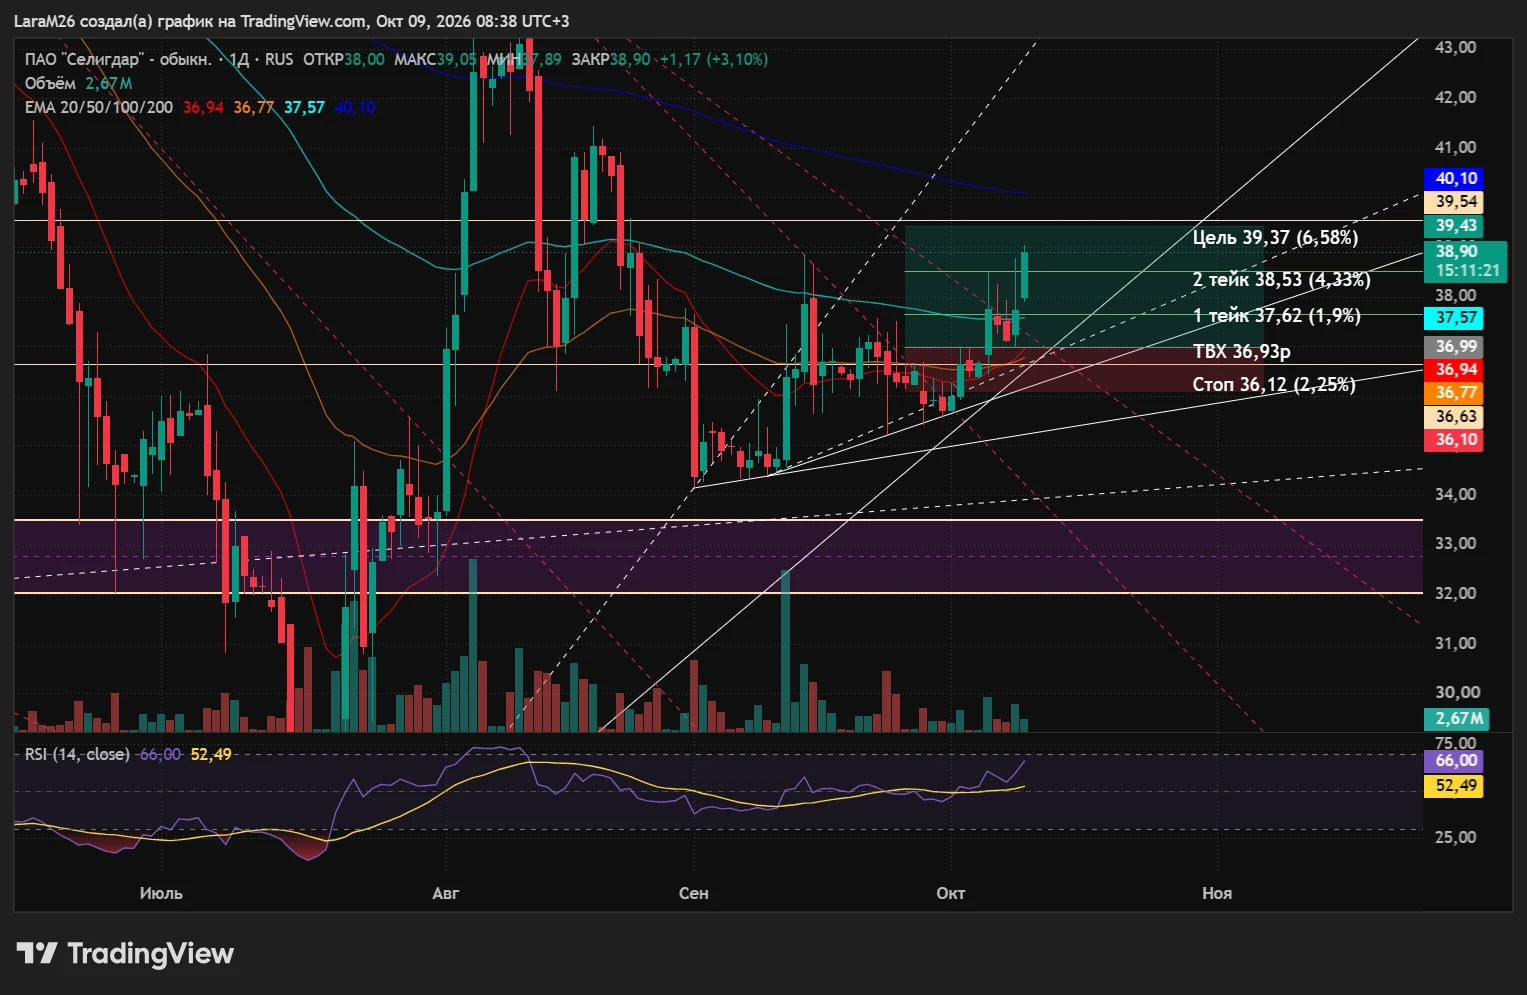Click orange 36,77 value in EMA legend
The image size is (1527, 995).
254,107
